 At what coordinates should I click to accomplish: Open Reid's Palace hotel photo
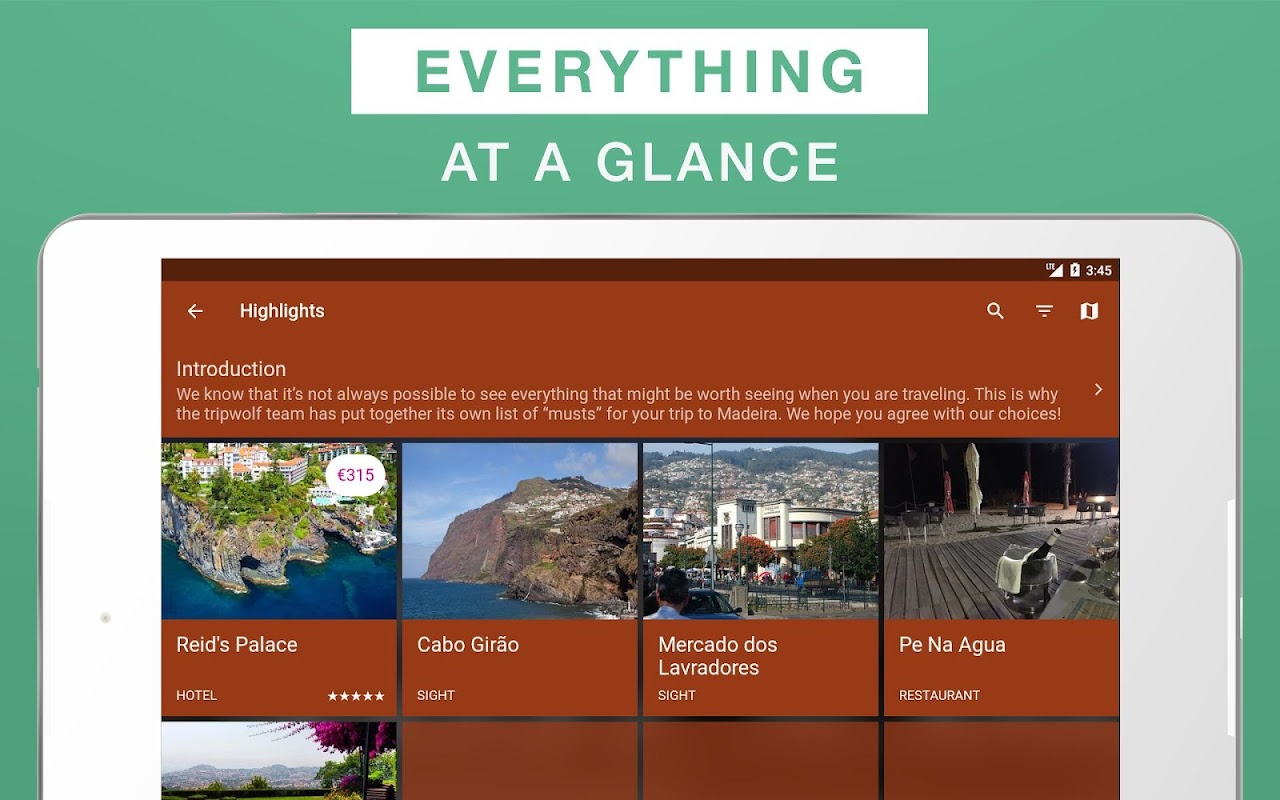pos(279,531)
